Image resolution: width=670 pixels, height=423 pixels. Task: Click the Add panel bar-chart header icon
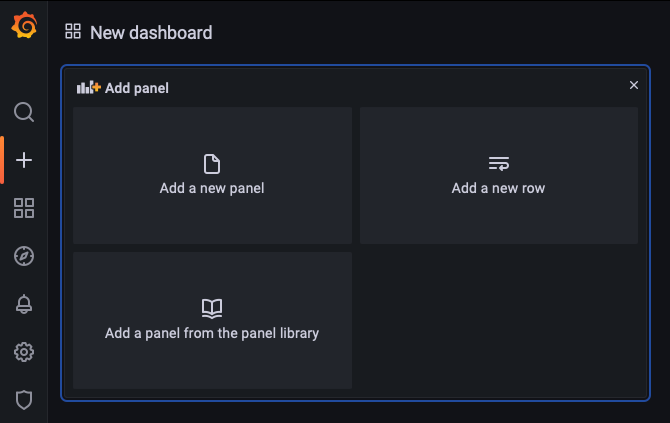tap(89, 88)
